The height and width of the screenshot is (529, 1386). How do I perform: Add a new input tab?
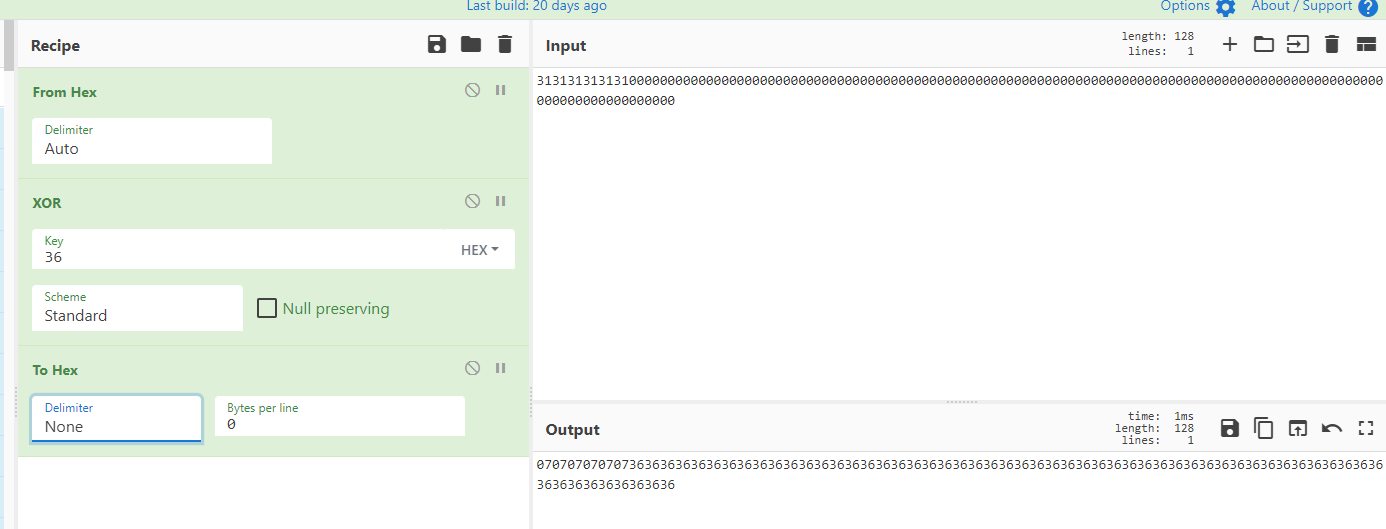[x=1230, y=44]
